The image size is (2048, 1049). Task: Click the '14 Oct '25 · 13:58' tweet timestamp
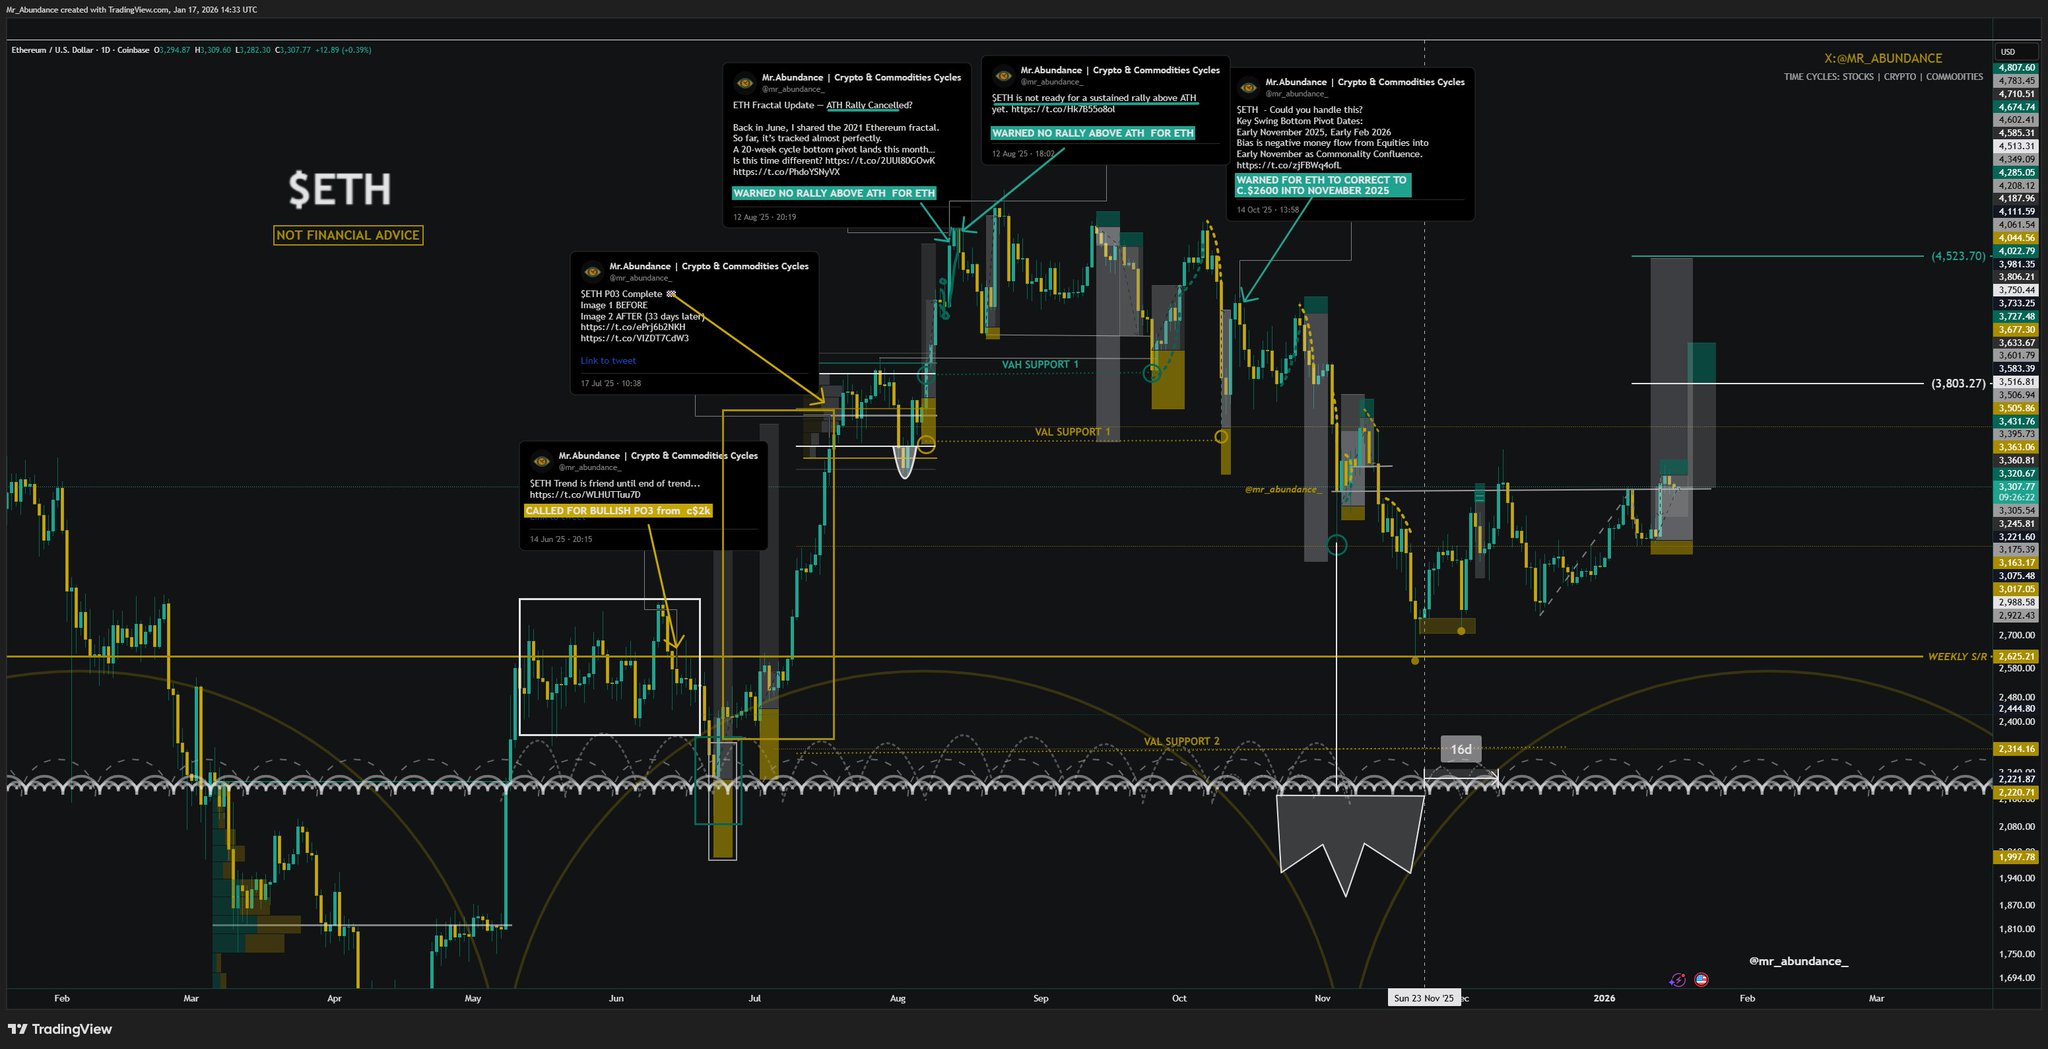(x=1268, y=210)
